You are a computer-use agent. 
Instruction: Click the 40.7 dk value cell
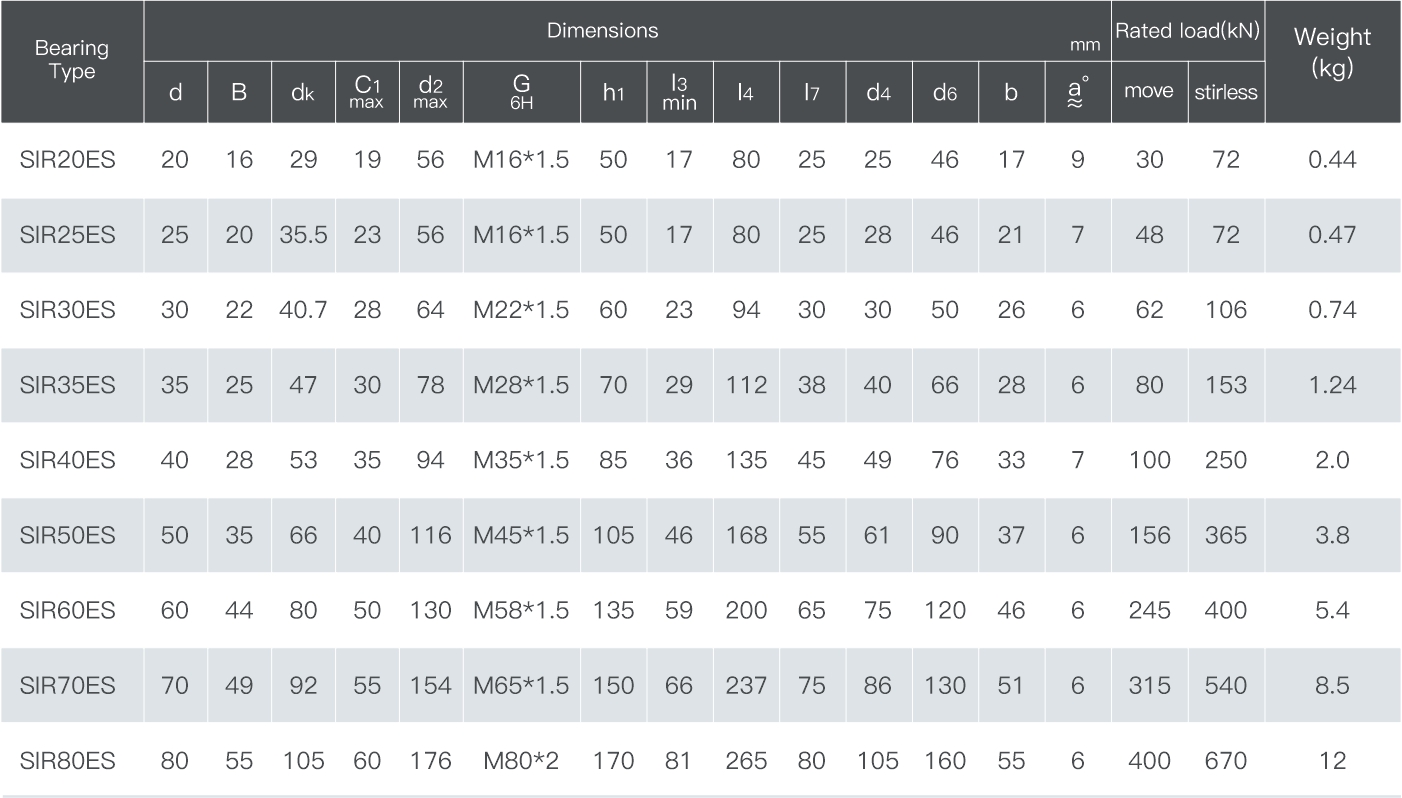tap(303, 310)
